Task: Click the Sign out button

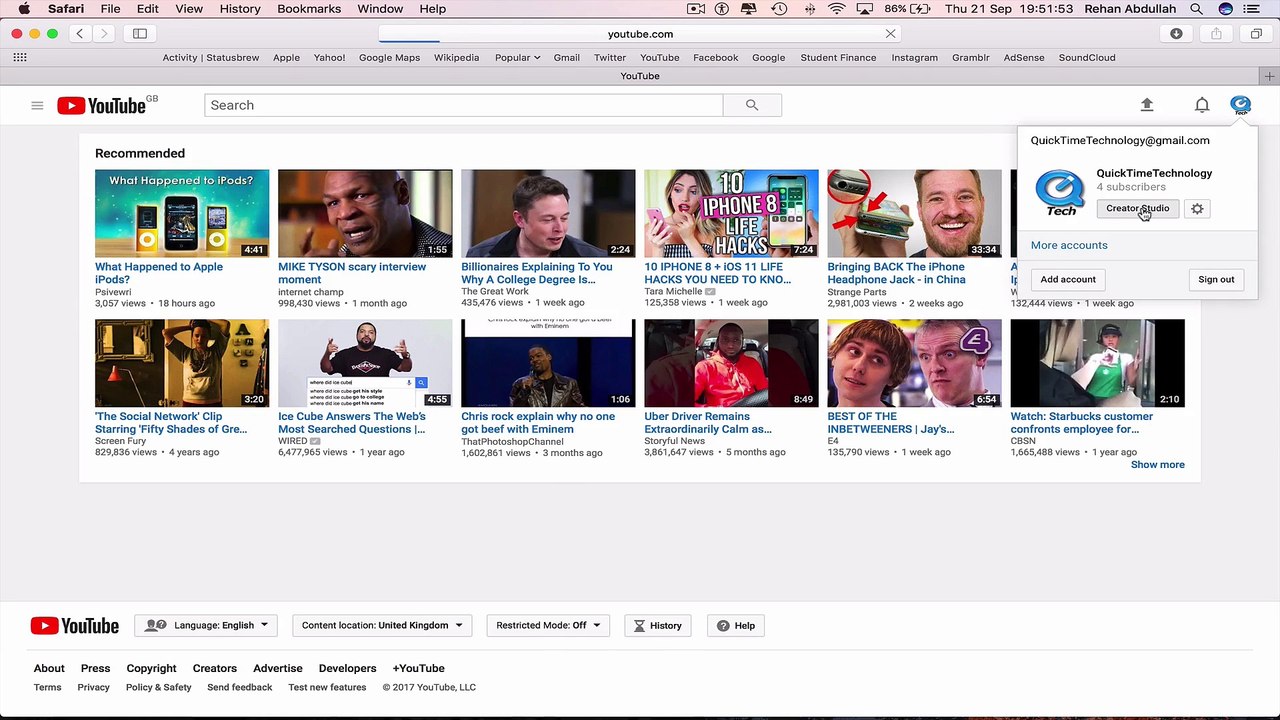Action: (1216, 279)
